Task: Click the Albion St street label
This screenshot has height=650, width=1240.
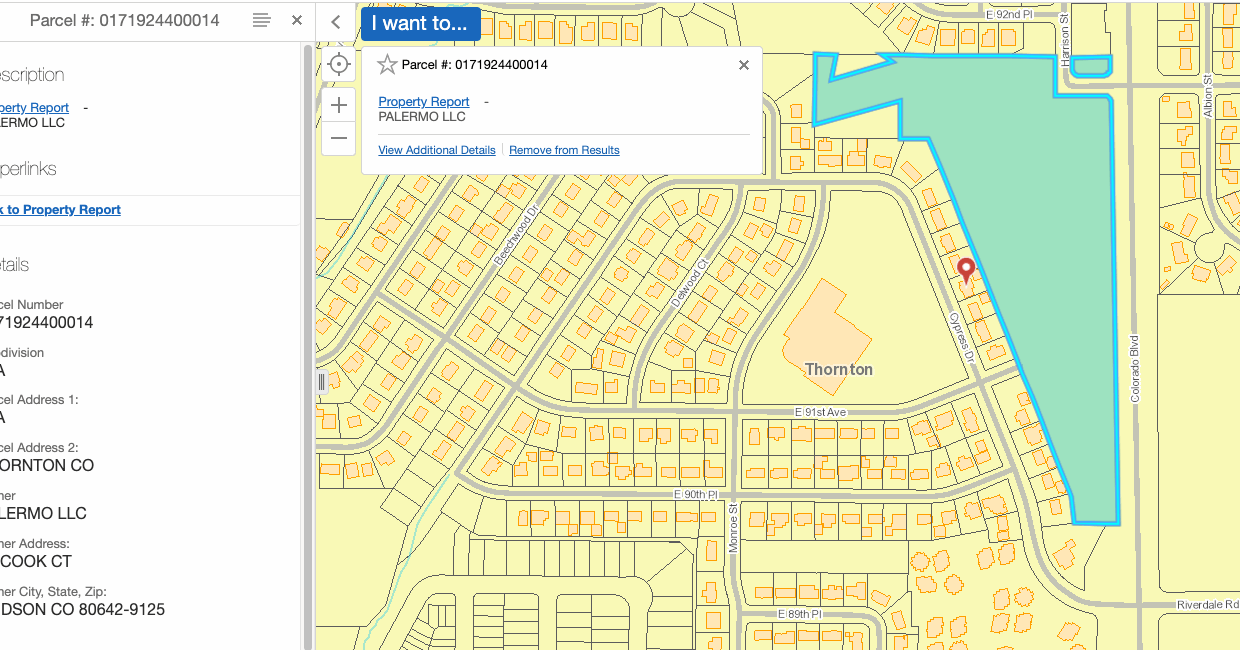Action: (1208, 97)
